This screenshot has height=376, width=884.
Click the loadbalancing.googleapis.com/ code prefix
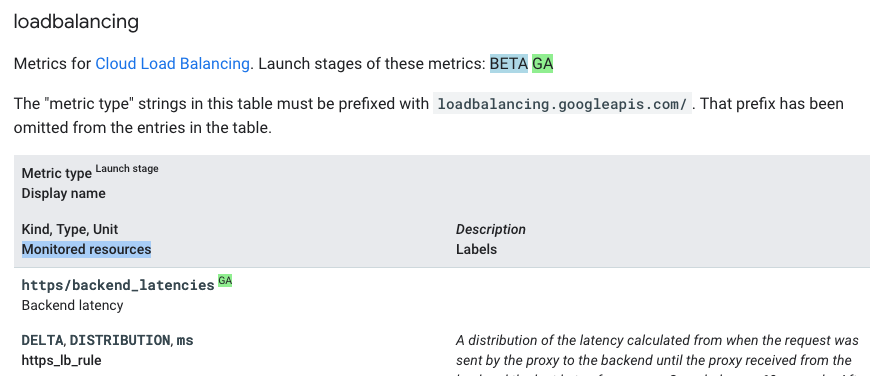click(562, 104)
